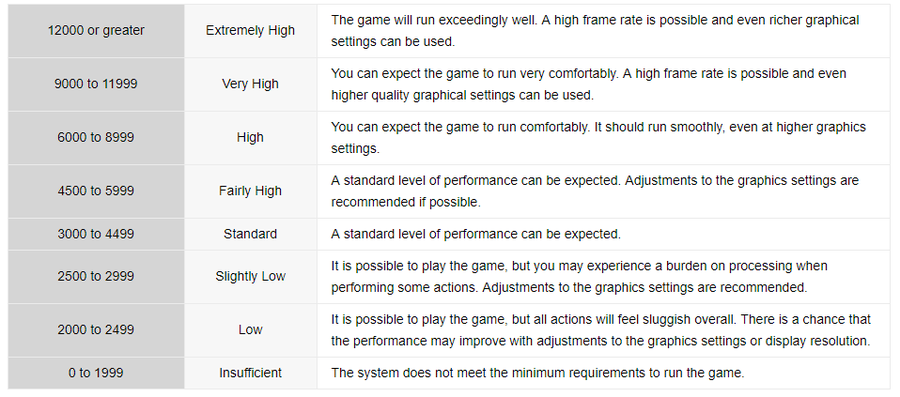Select the 'High' rating cell
Image resolution: width=900 pixels, height=397 pixels.
click(x=250, y=138)
